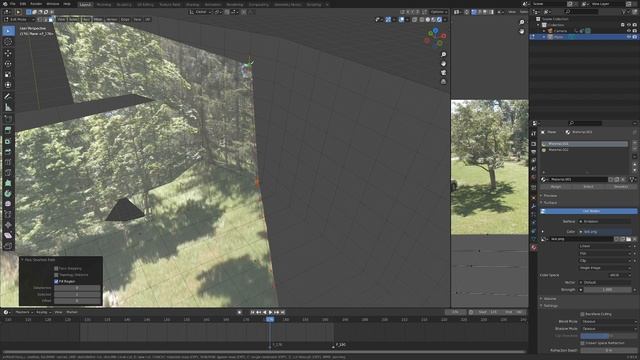Viewport: 640px width, 360px height.
Task: Select the Poly Build tool
Action: pyautogui.click(x=8, y=183)
